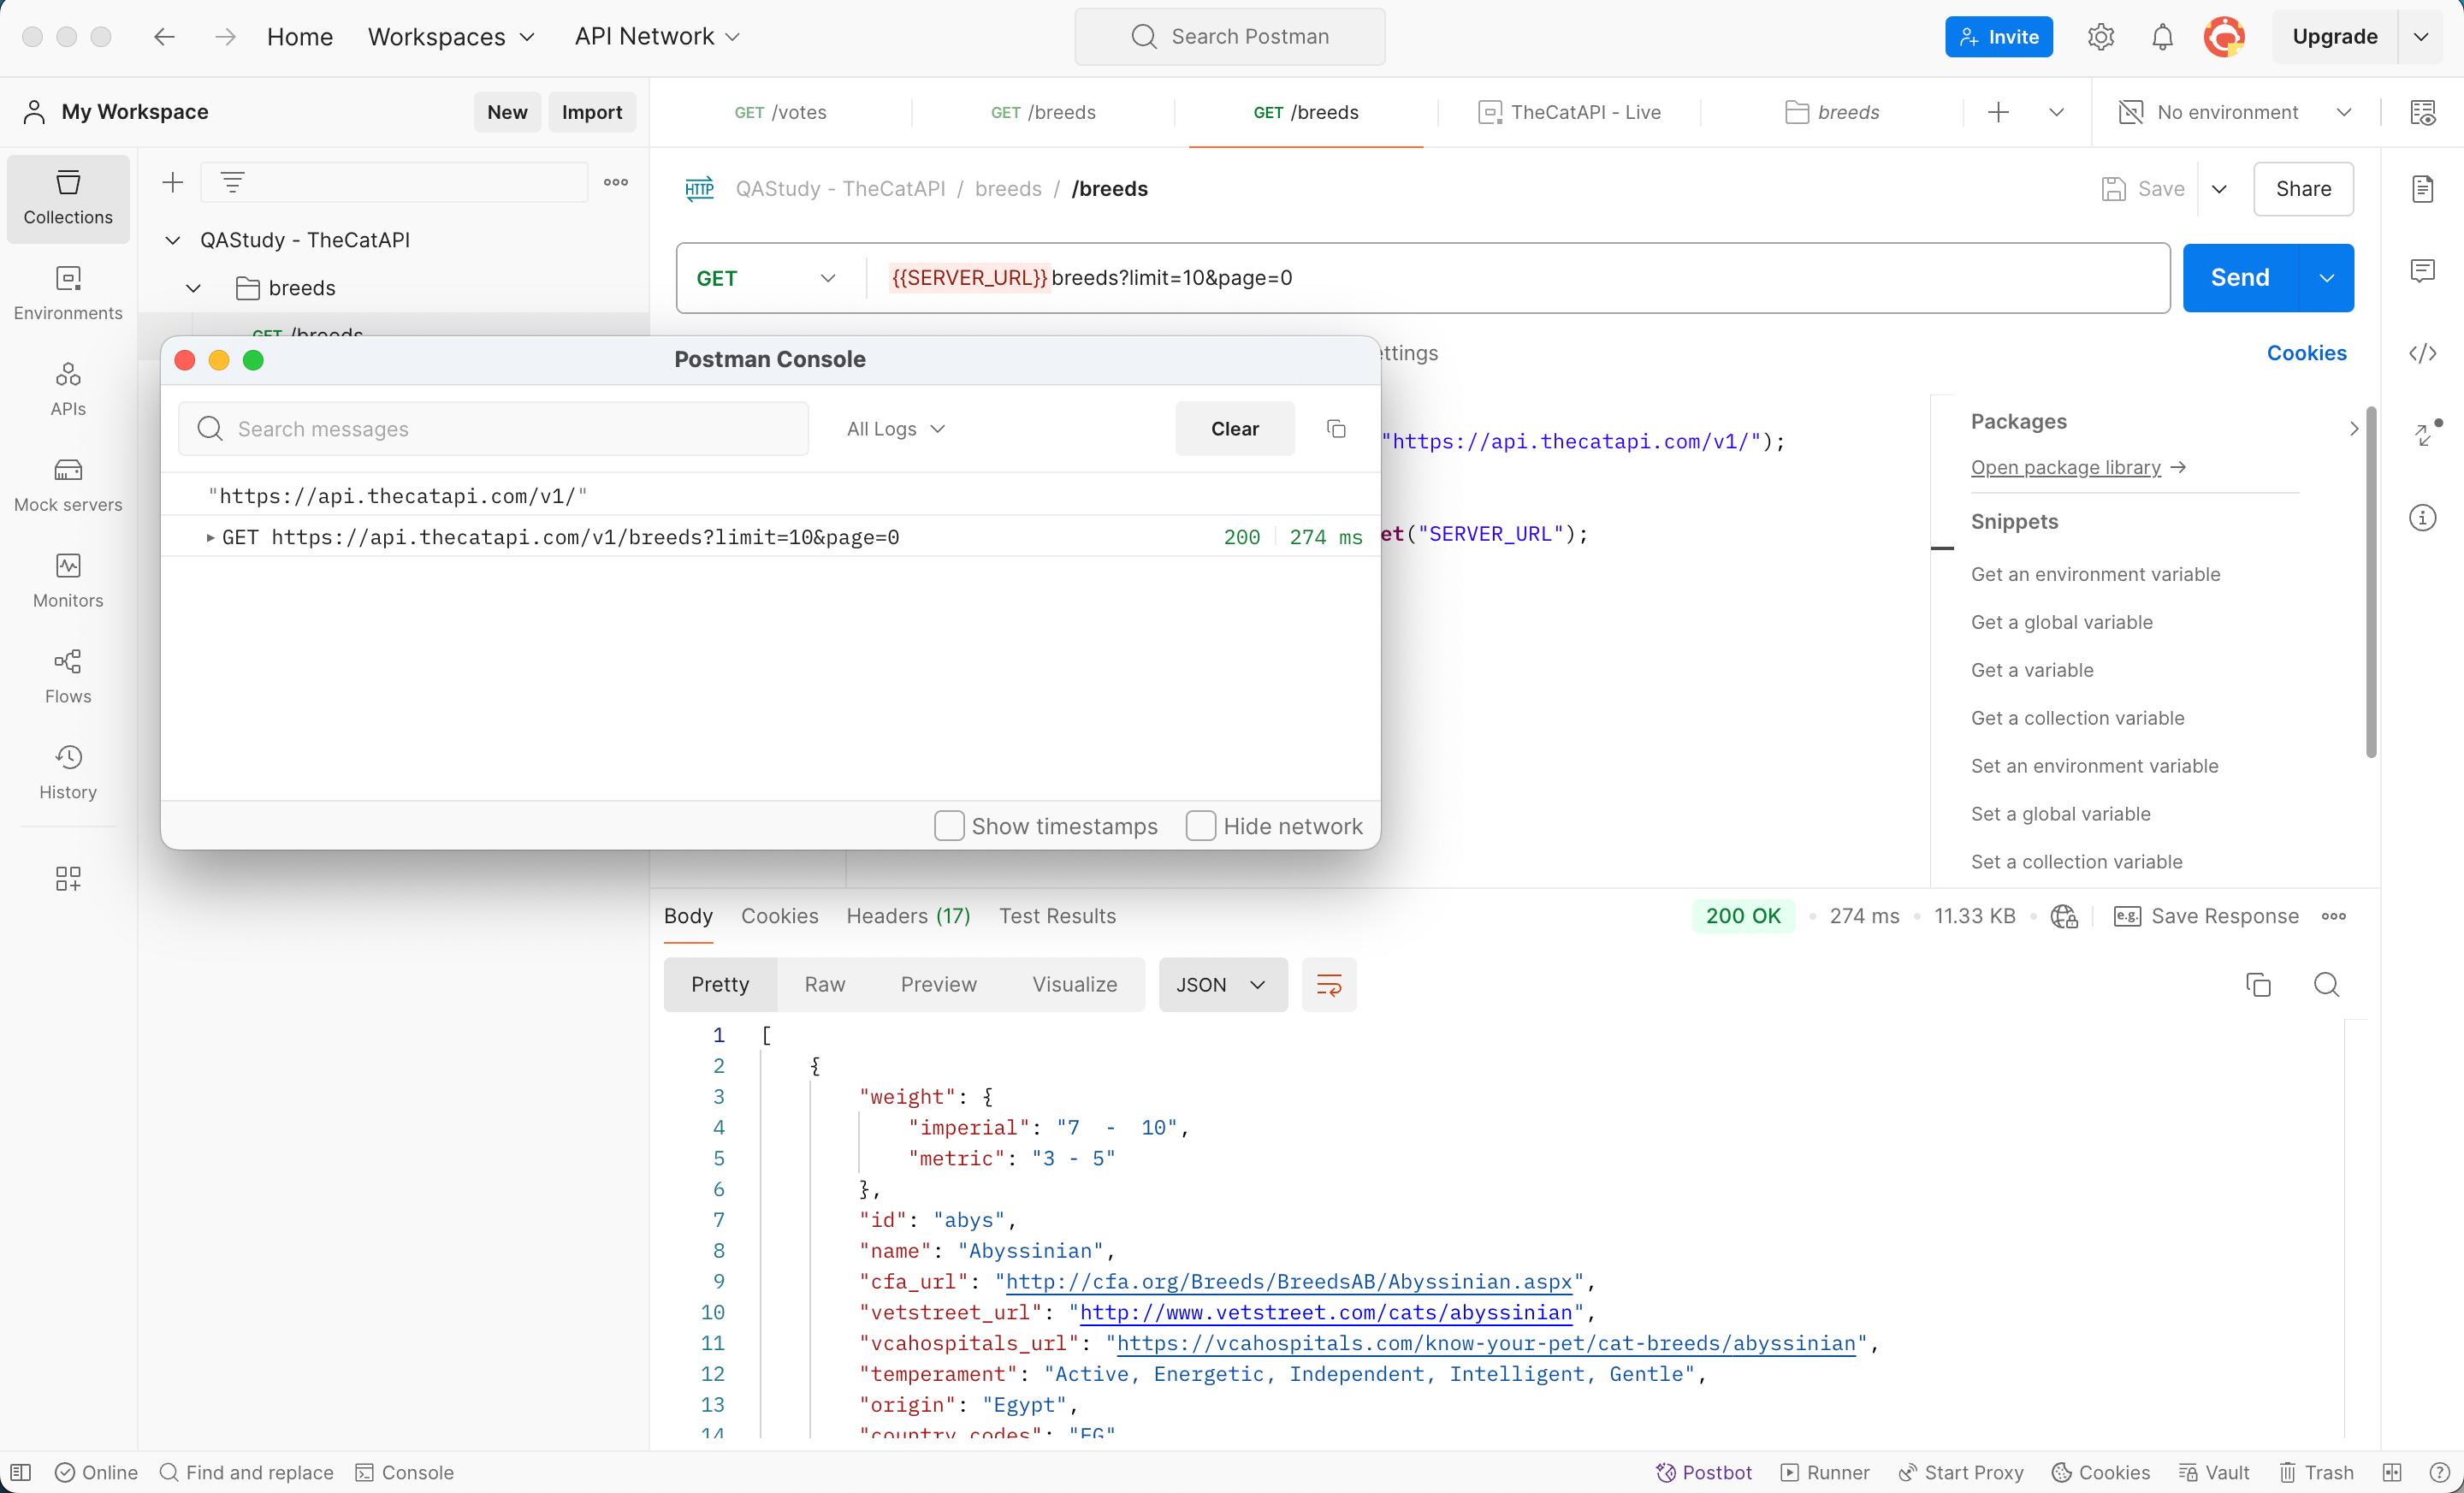The width and height of the screenshot is (2464, 1493).
Task: Open the Environments sidebar panel
Action: 68,294
